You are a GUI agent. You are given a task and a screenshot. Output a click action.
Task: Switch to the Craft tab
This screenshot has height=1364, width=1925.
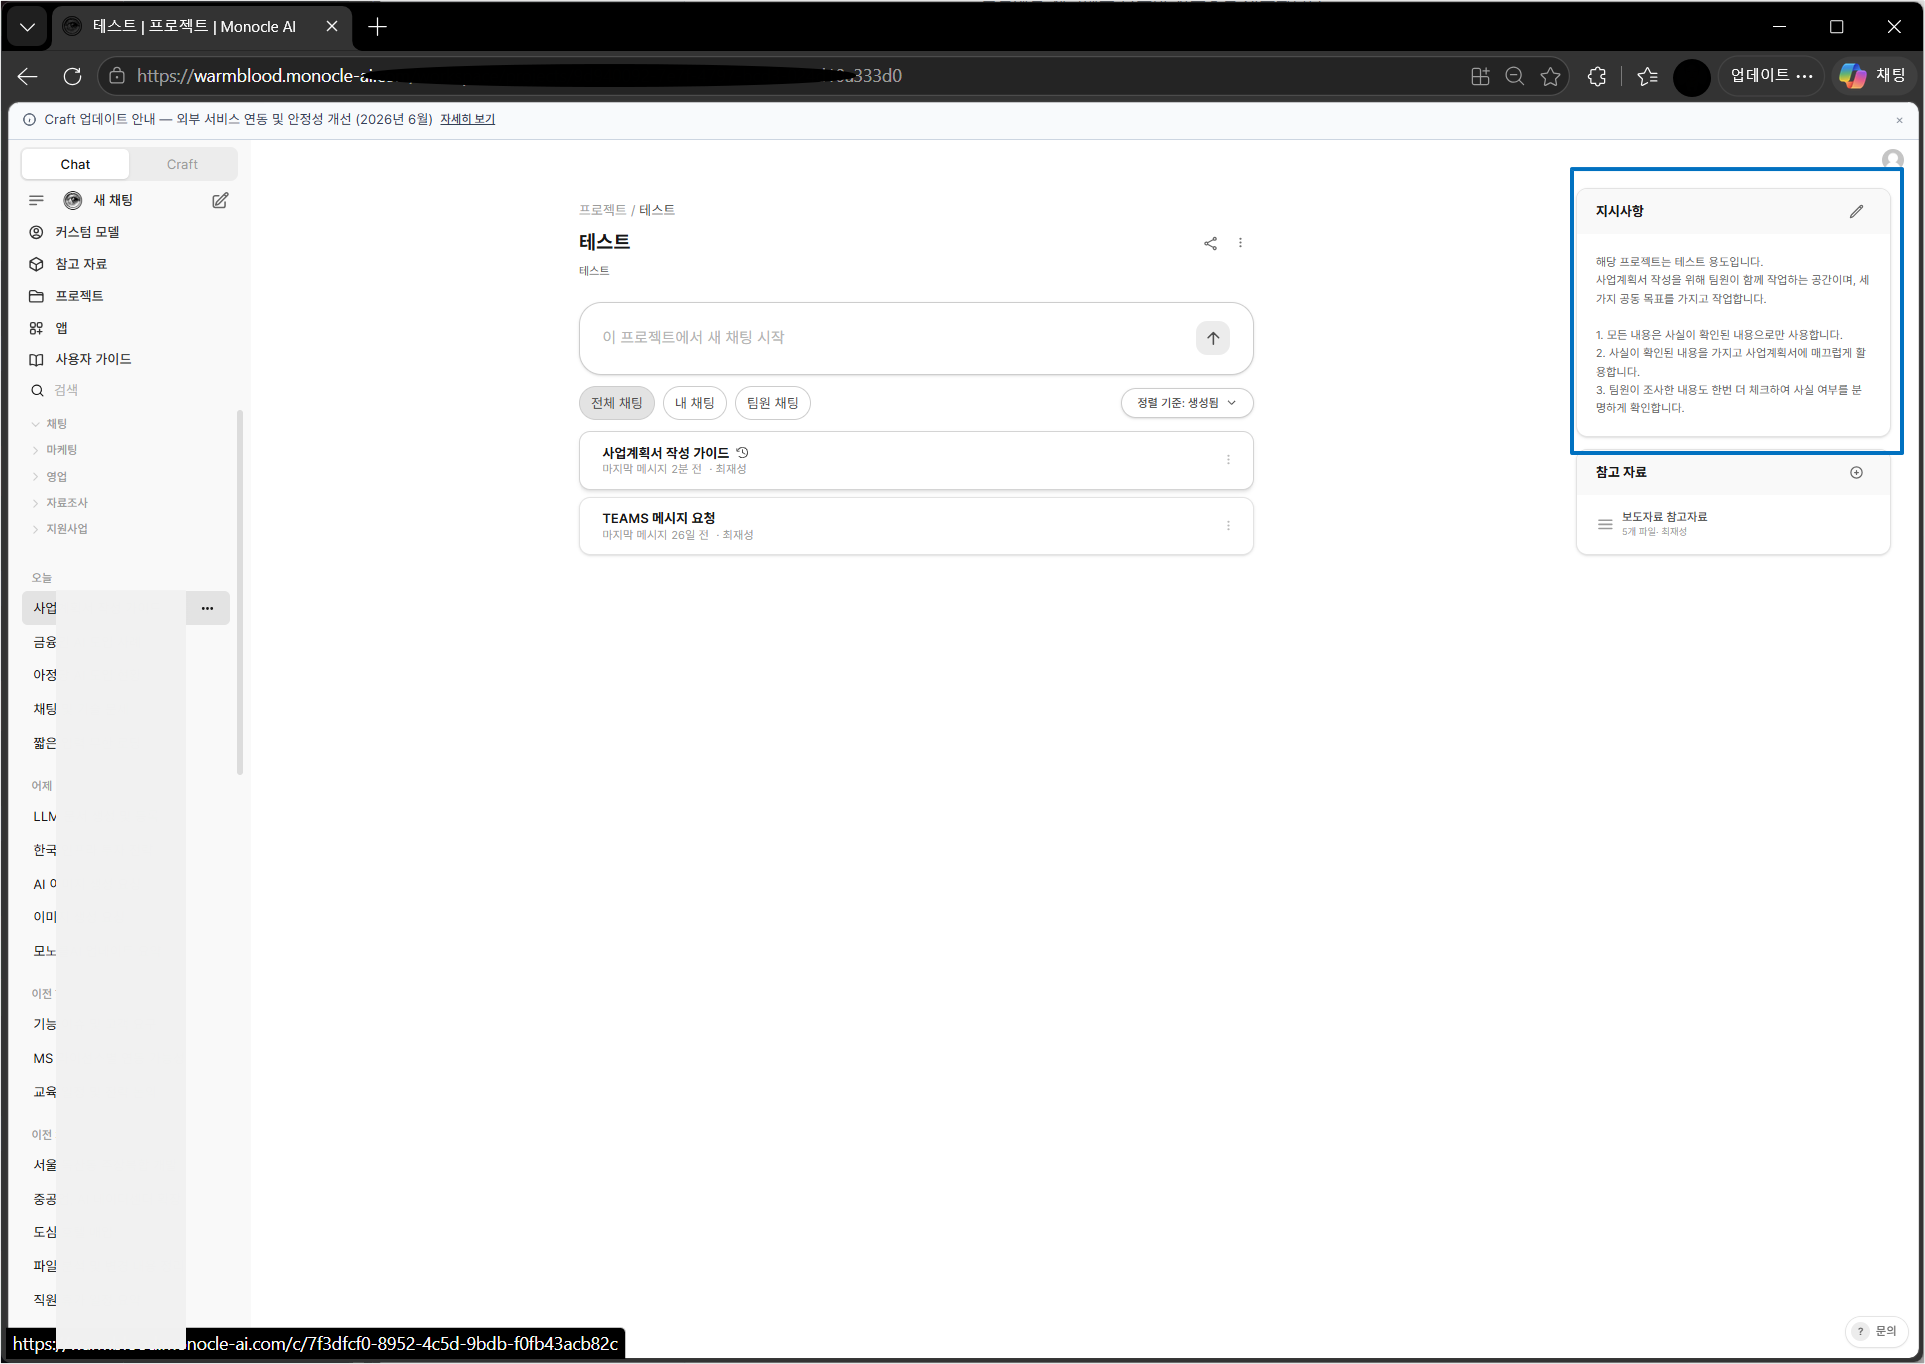[x=182, y=164]
